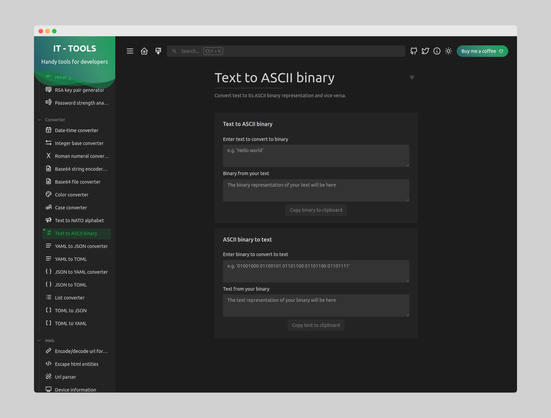551x418 pixels.
Task: Click the TOML to YAML icon
Action: click(x=48, y=323)
